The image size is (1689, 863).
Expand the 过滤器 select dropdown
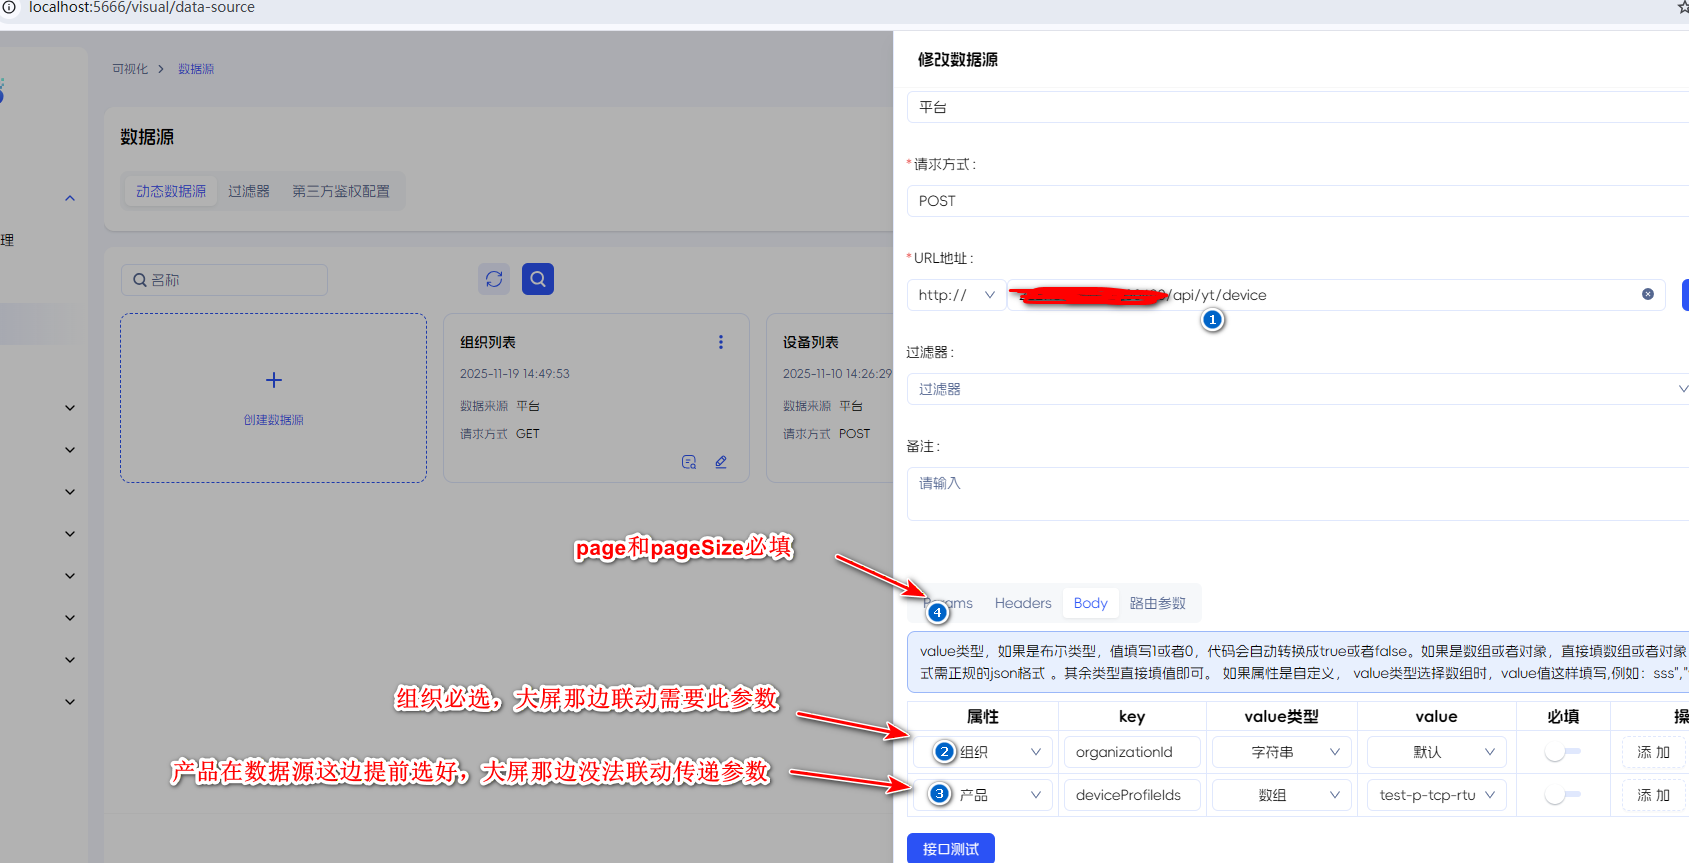coord(1296,389)
